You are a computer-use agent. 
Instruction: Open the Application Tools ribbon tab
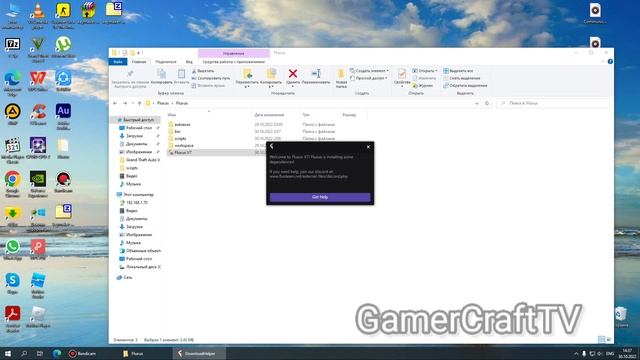(233, 62)
